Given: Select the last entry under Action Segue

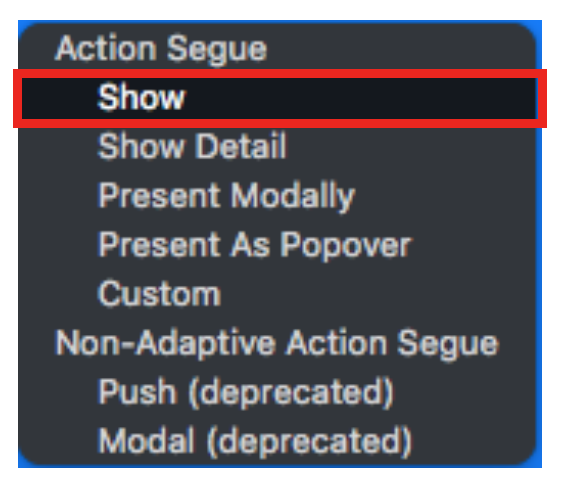Looking at the screenshot, I should pyautogui.click(x=280, y=294).
